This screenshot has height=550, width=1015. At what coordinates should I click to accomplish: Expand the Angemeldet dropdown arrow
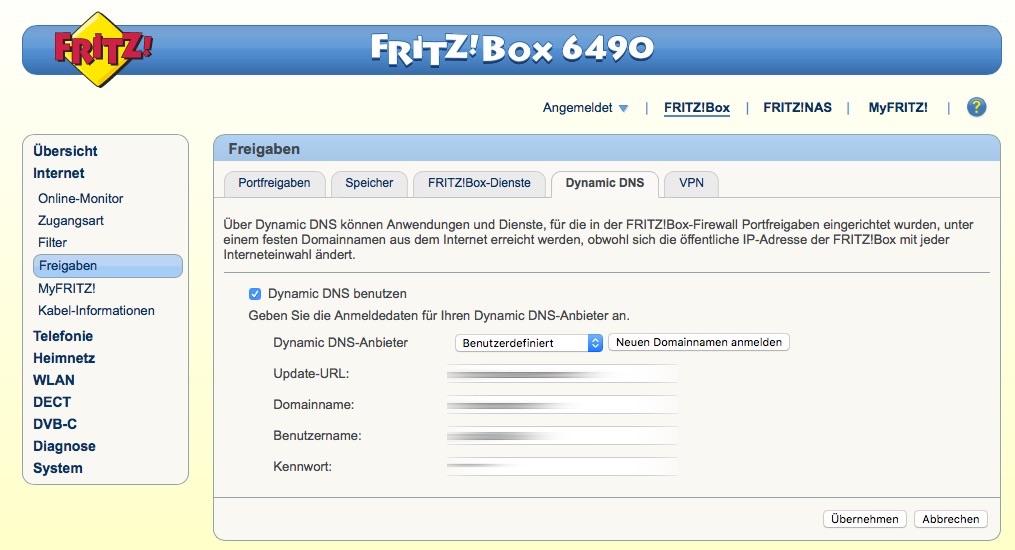click(x=623, y=108)
